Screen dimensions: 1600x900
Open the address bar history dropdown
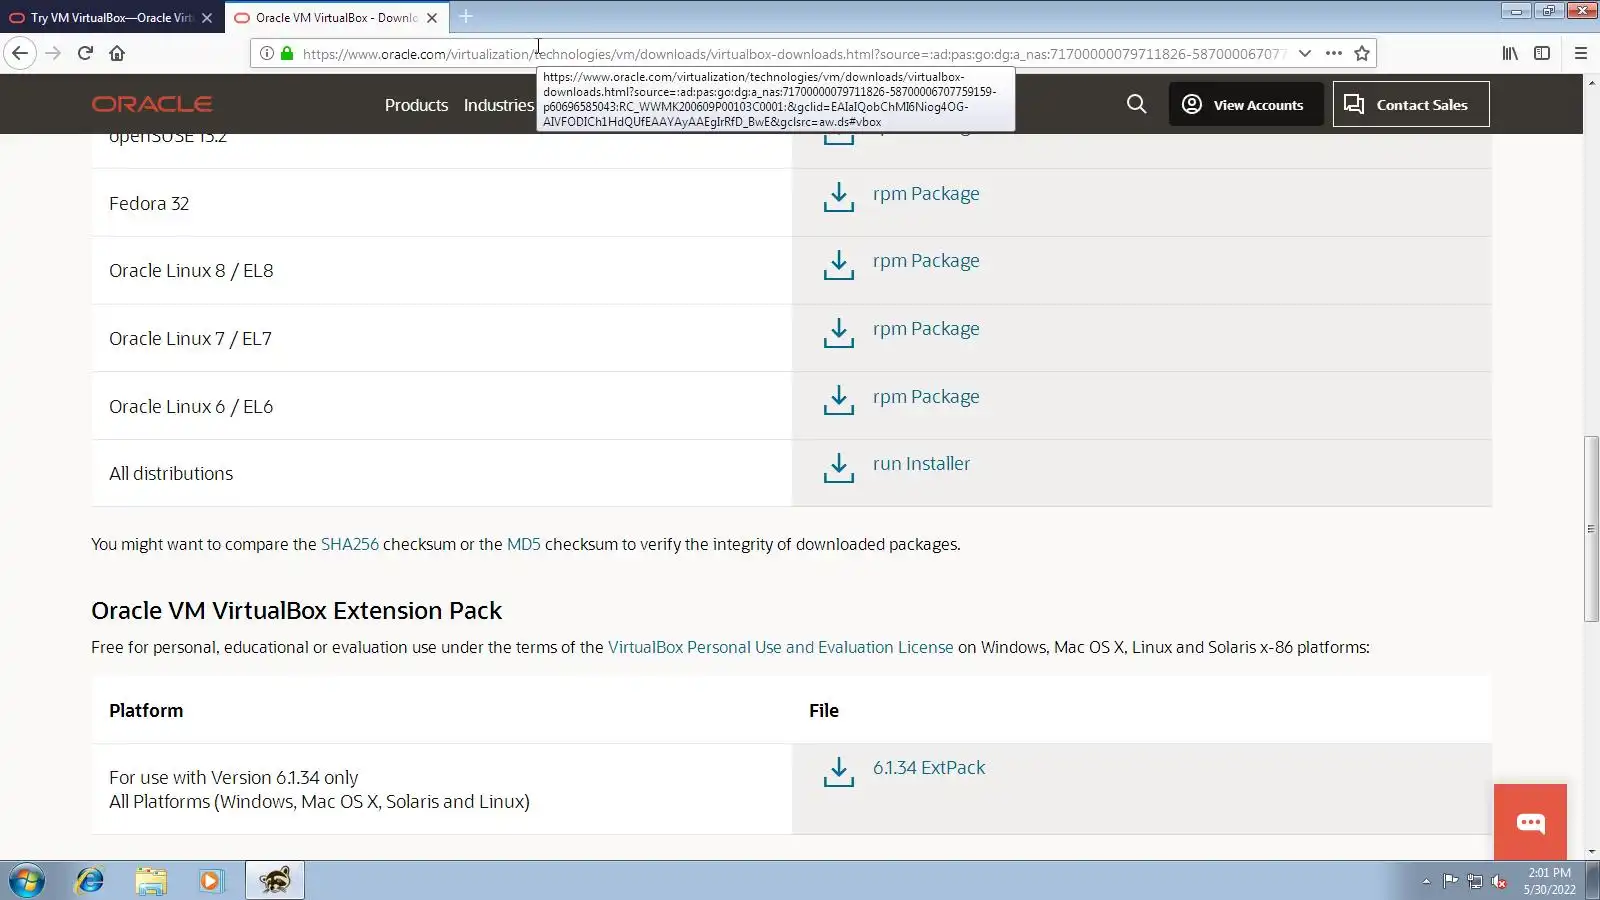[1305, 53]
